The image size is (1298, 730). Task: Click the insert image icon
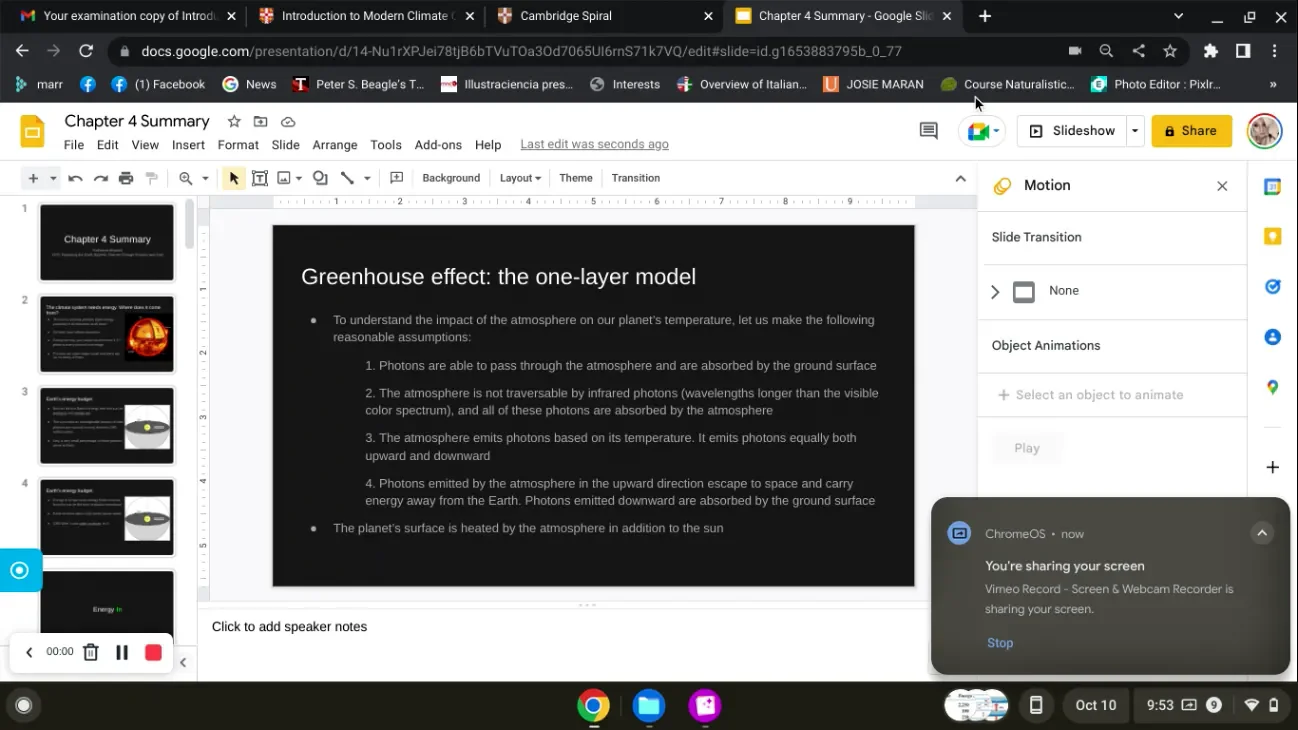(284, 178)
